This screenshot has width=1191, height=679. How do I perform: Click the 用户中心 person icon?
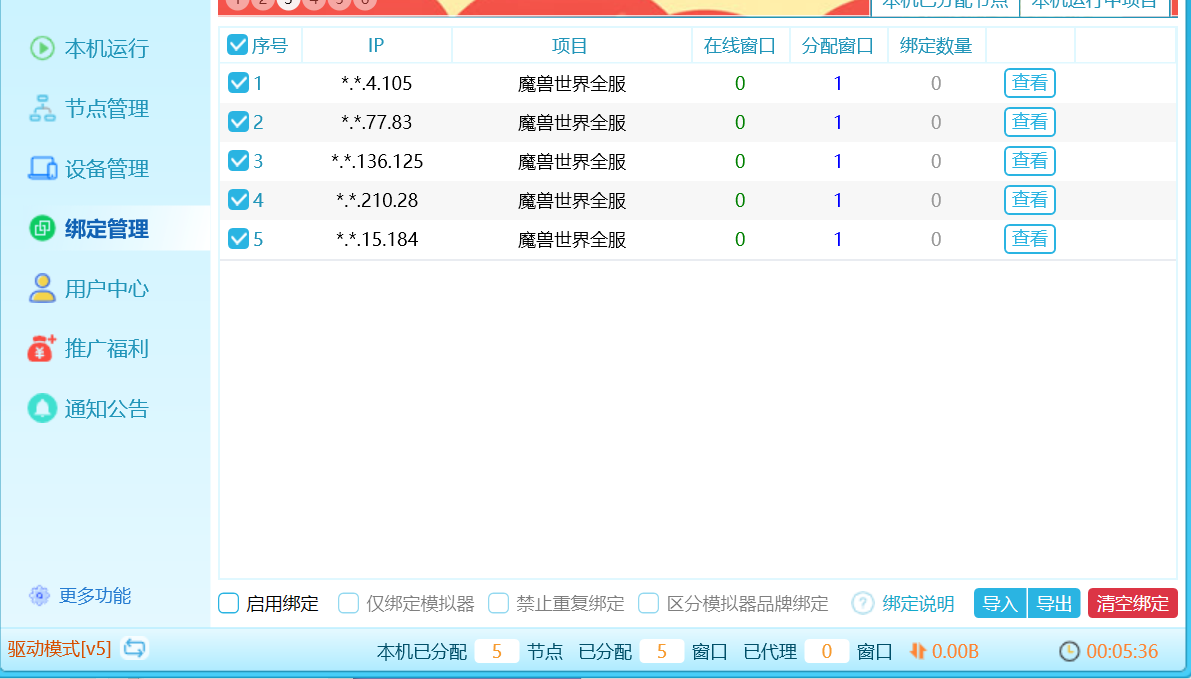(42, 289)
